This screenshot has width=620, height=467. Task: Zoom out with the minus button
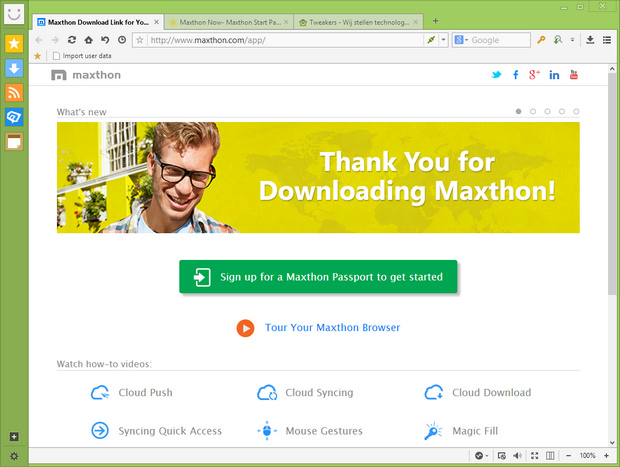click(x=568, y=456)
